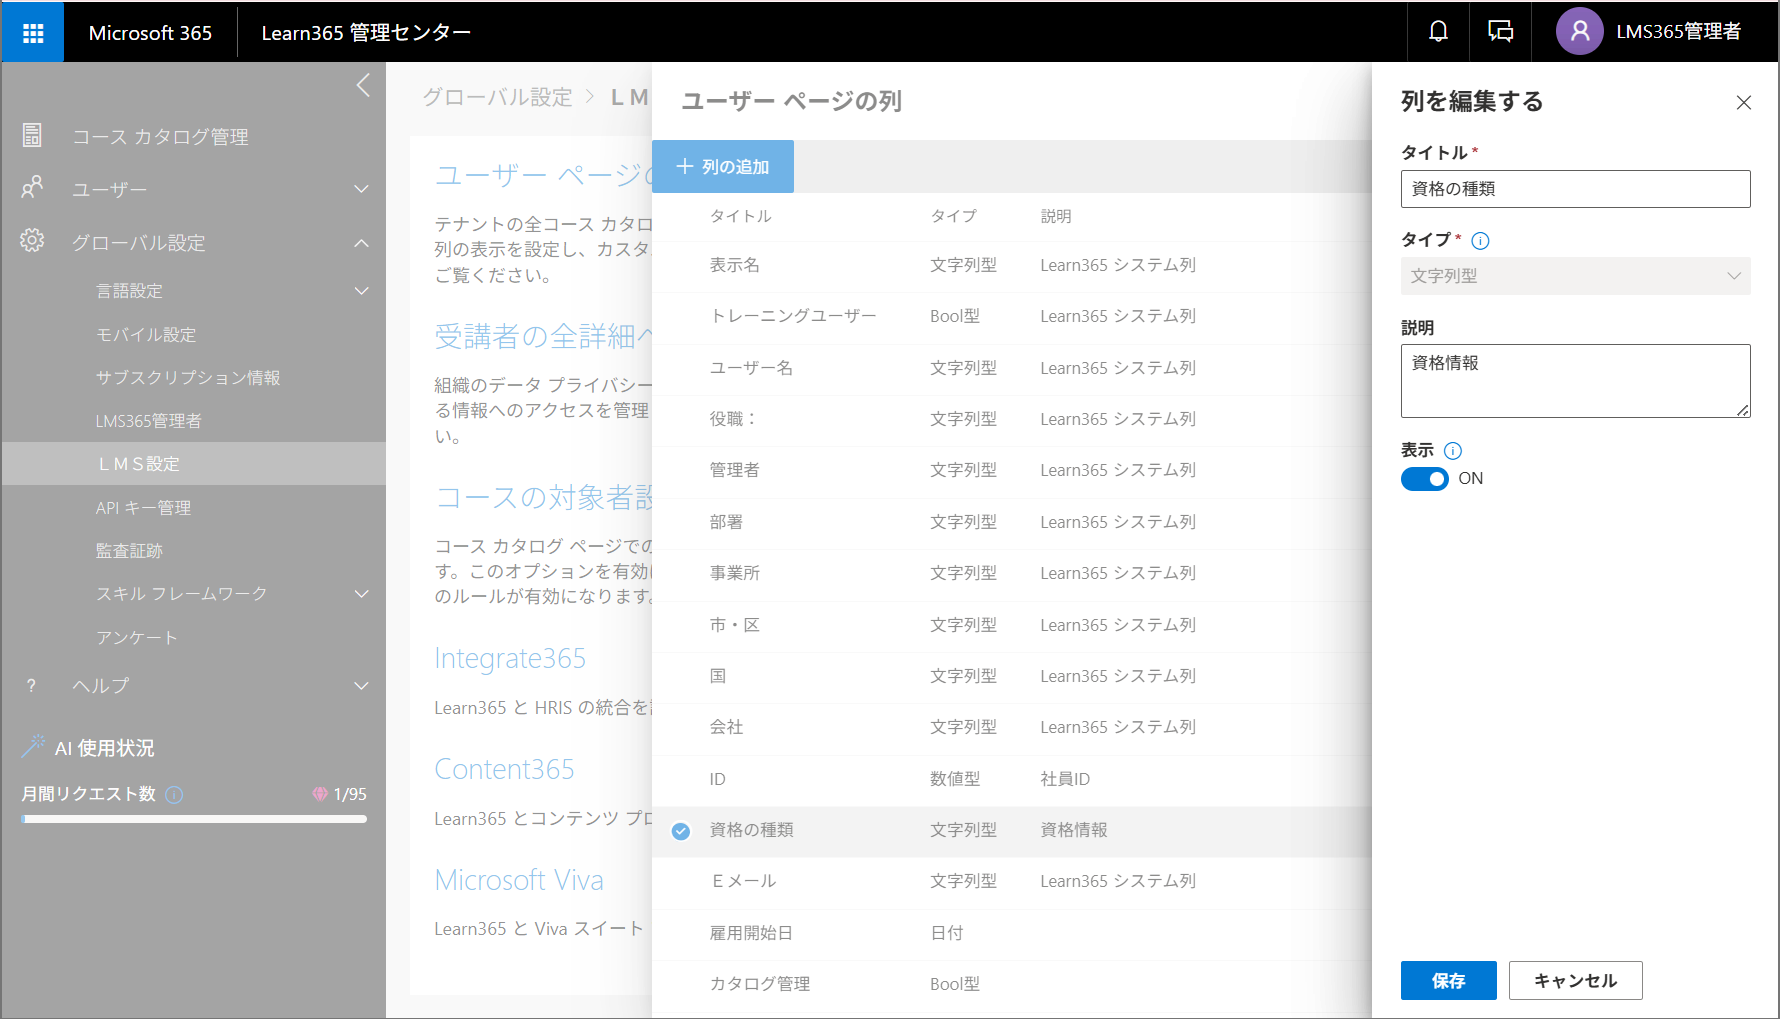The image size is (1780, 1019).
Task: Select the 役職： row
Action: [x=1011, y=420]
